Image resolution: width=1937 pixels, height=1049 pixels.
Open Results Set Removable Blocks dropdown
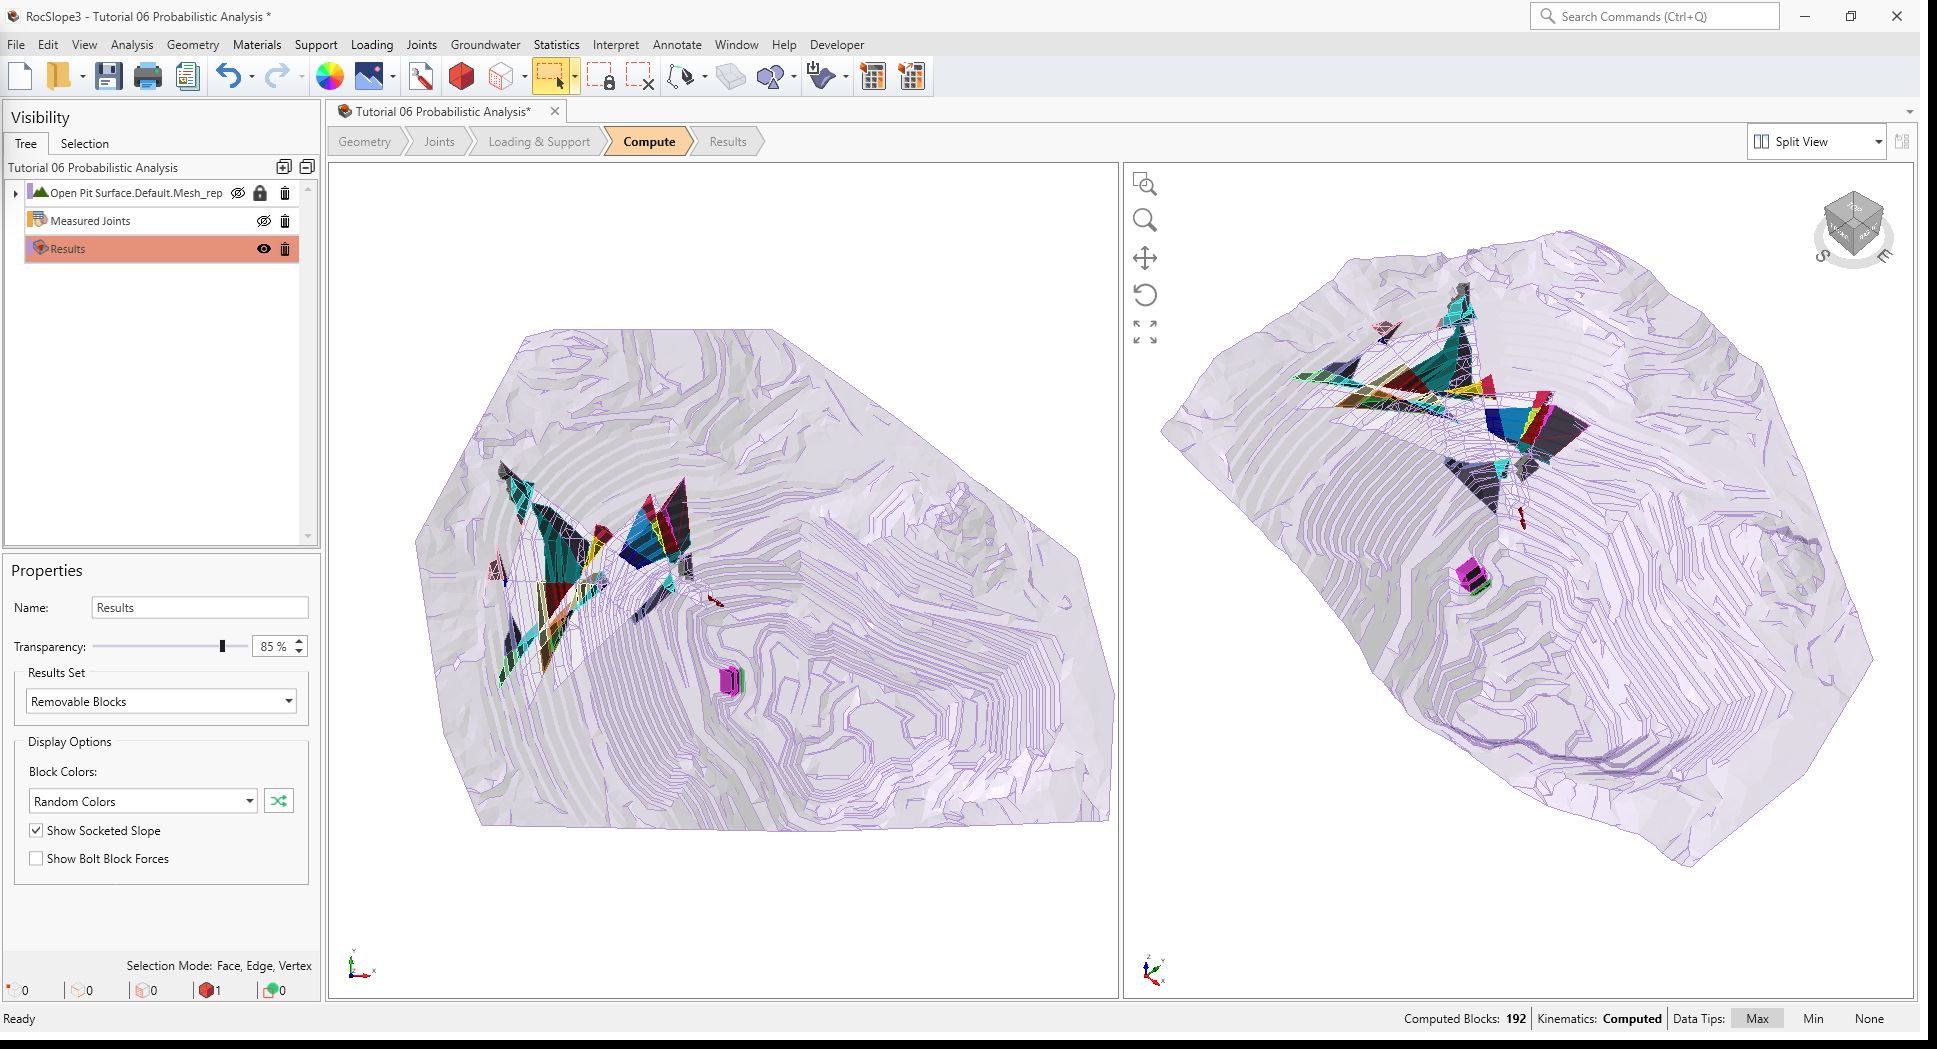tap(161, 701)
